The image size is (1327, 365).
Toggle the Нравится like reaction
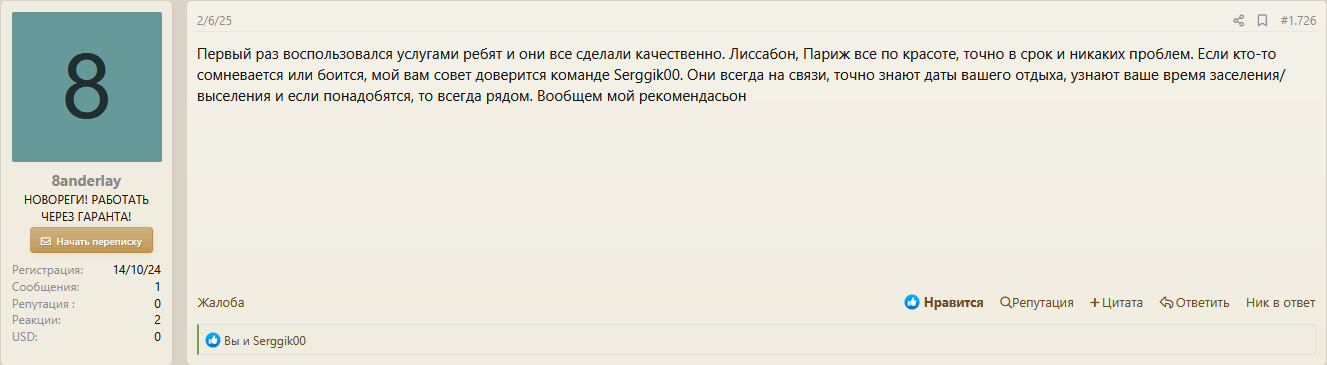tap(944, 302)
